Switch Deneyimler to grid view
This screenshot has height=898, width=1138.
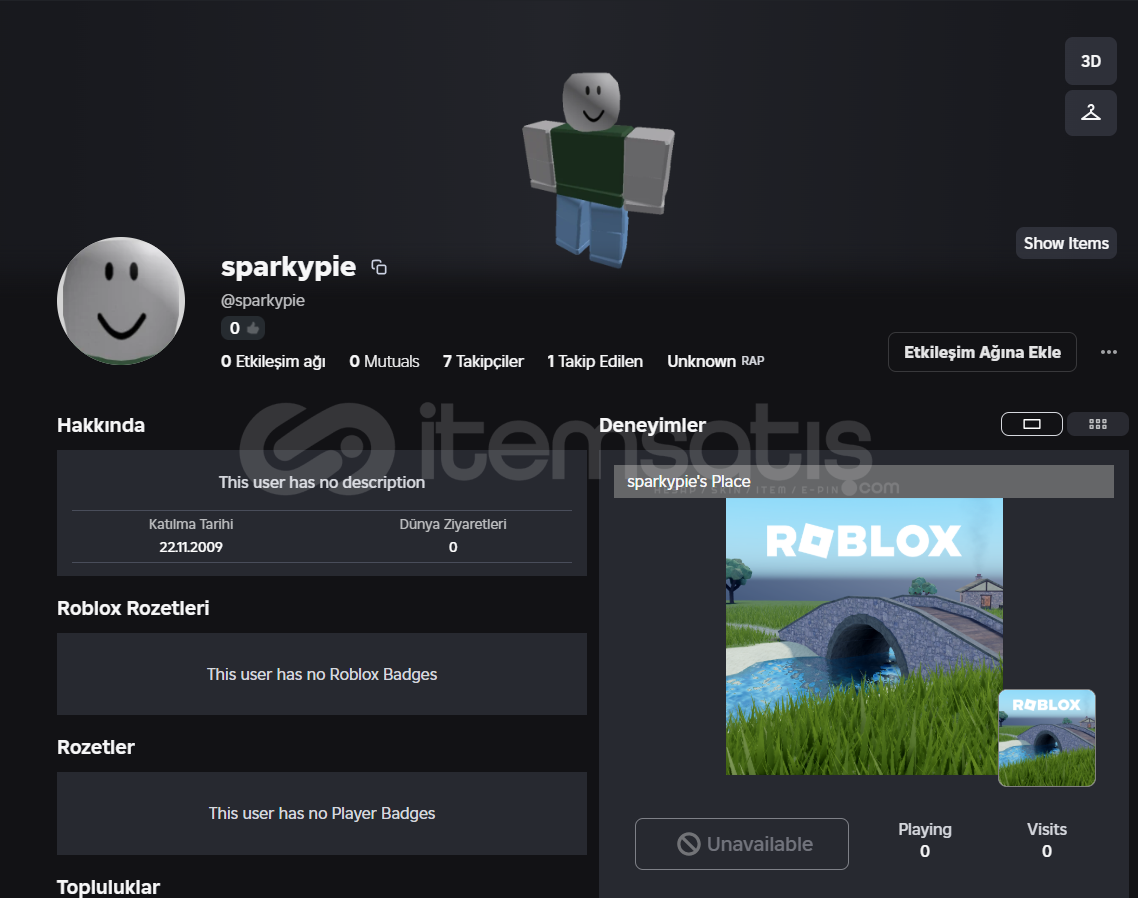click(x=1097, y=424)
